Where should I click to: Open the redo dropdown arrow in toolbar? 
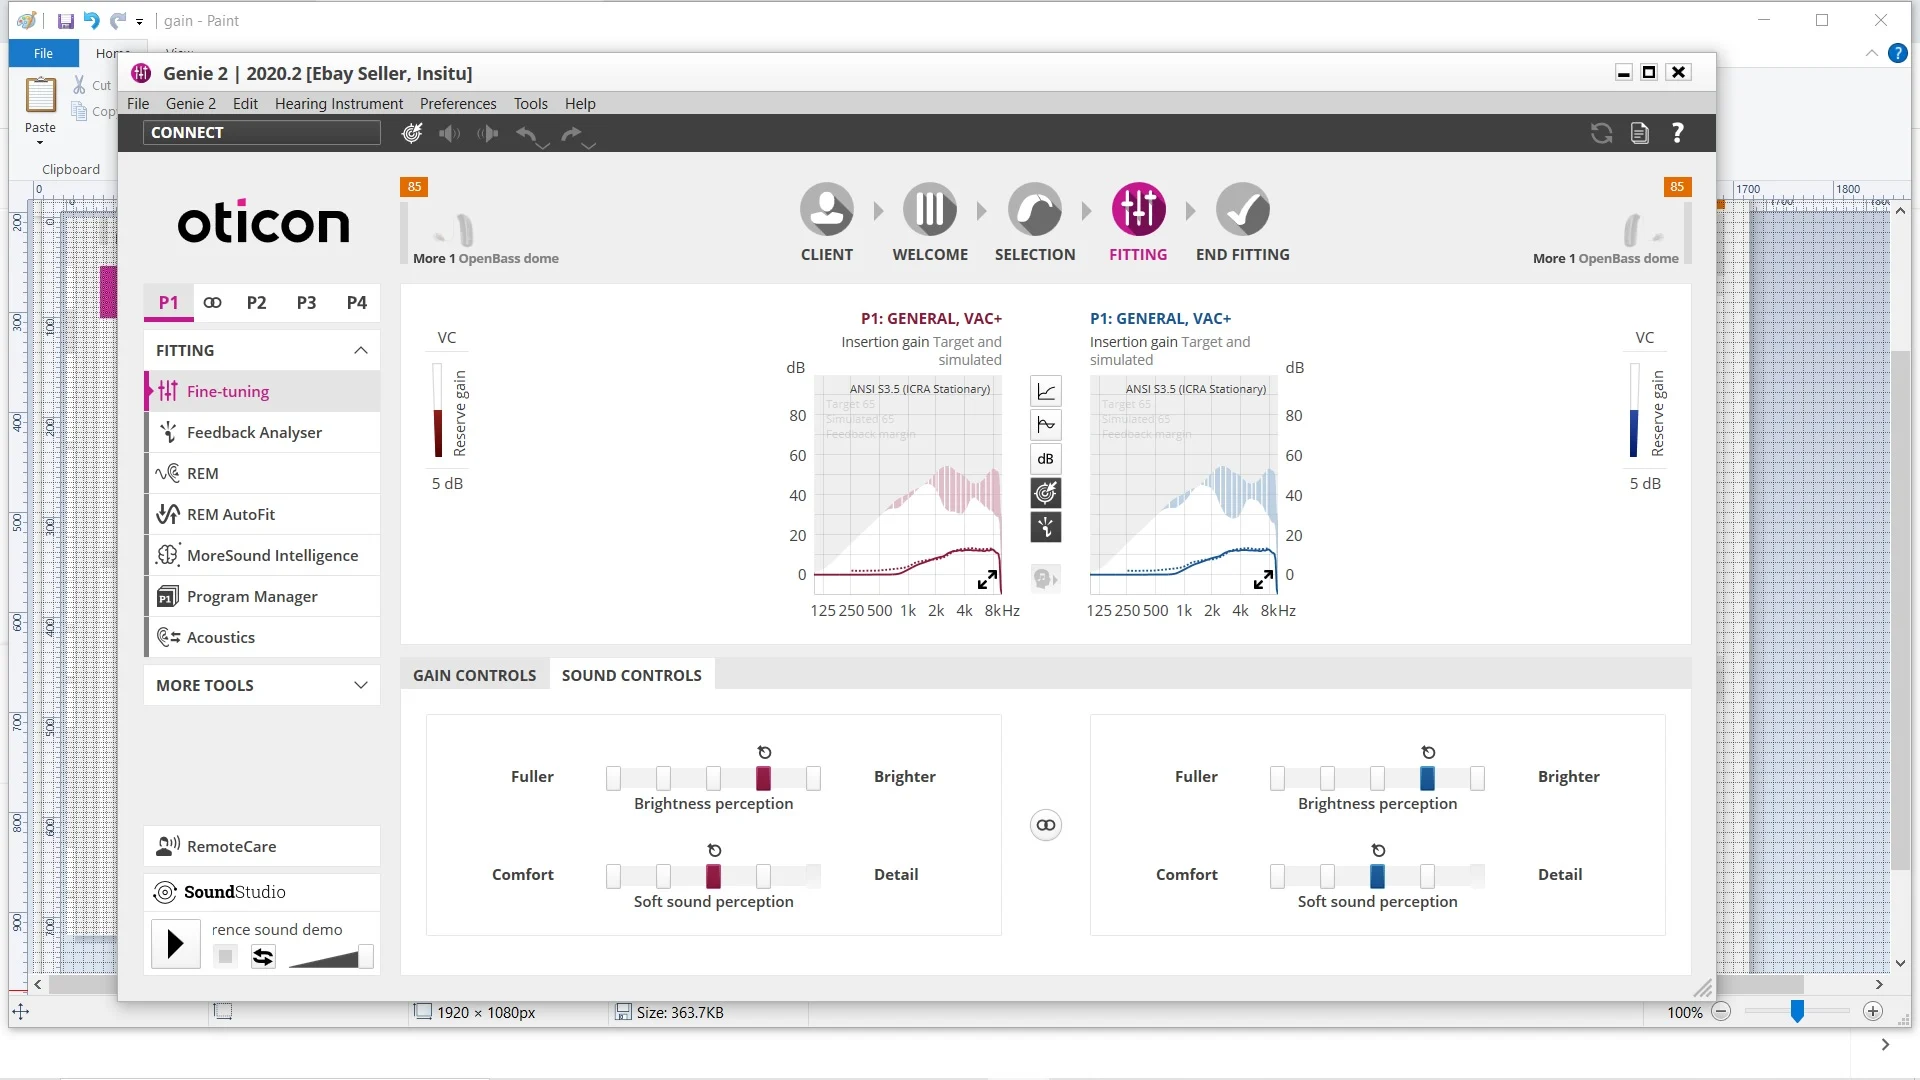tap(590, 145)
